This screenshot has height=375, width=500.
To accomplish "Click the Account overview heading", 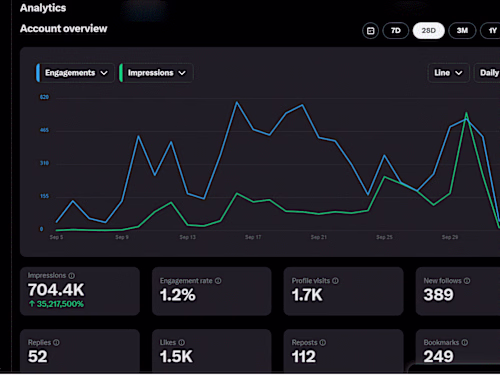I will [x=64, y=29].
